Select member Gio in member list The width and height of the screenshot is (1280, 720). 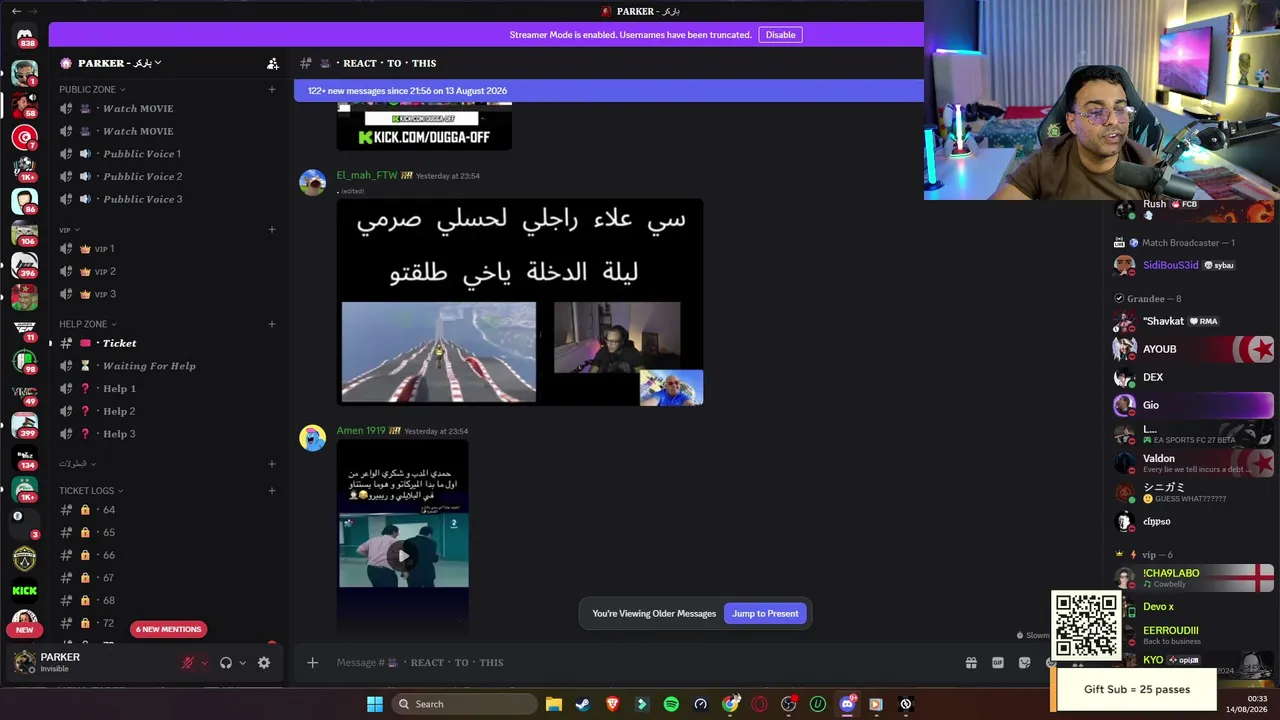tap(1193, 405)
